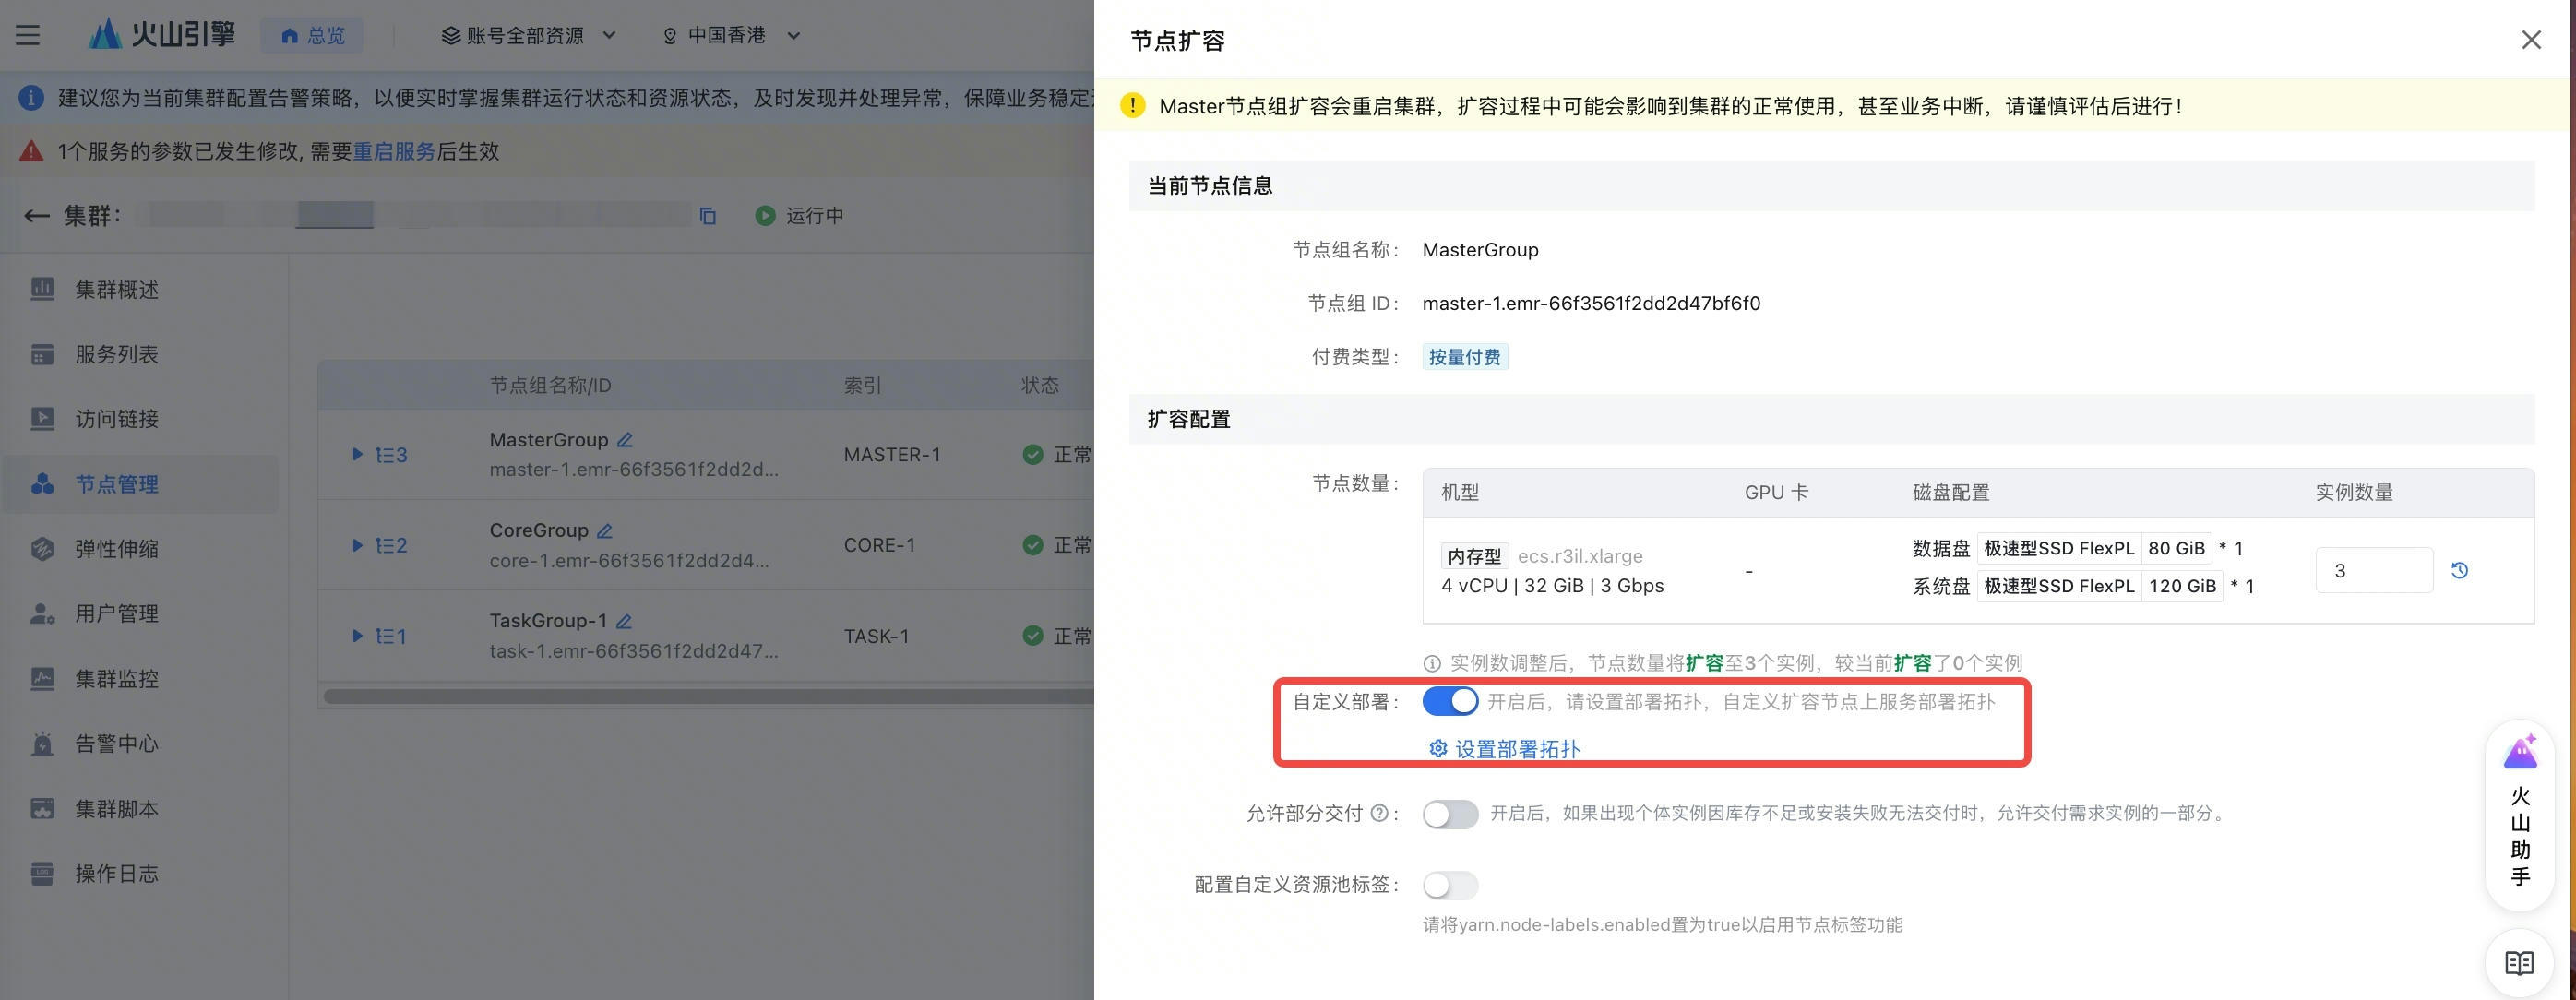The width and height of the screenshot is (2576, 1000).
Task: Open 集群脚本 in the sidebar
Action: pyautogui.click(x=140, y=808)
